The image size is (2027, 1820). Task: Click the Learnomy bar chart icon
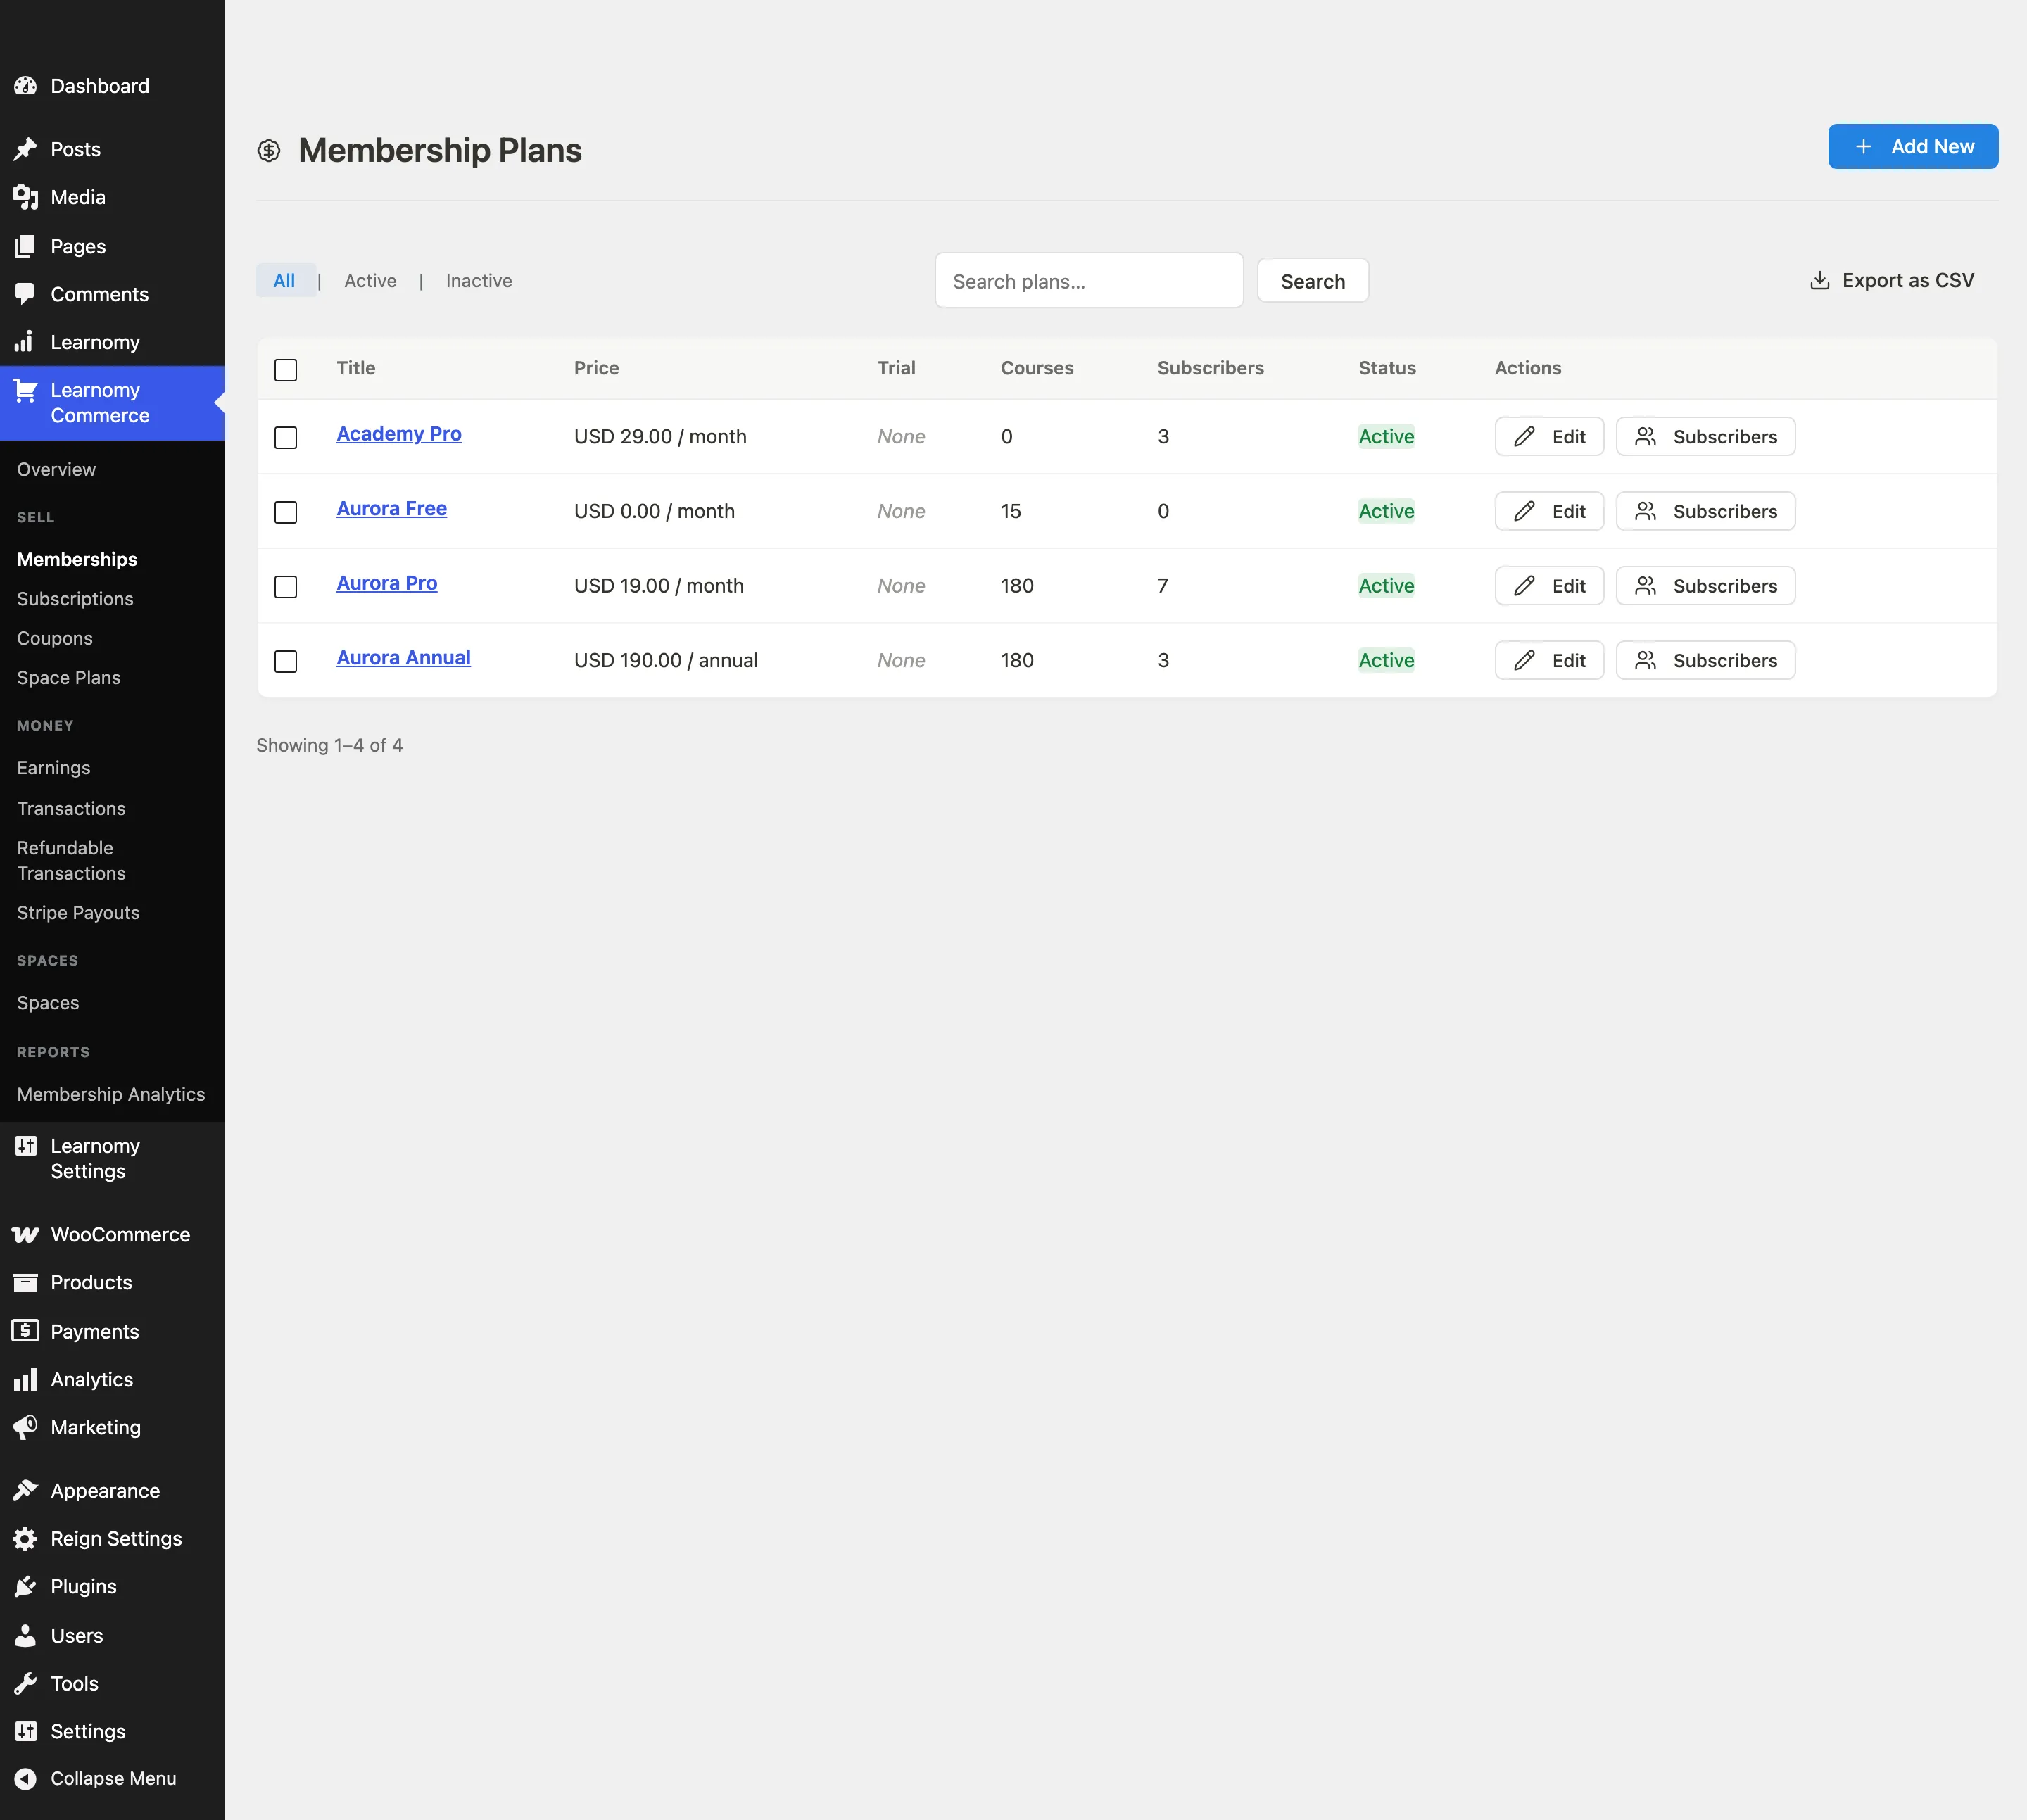pos(25,342)
